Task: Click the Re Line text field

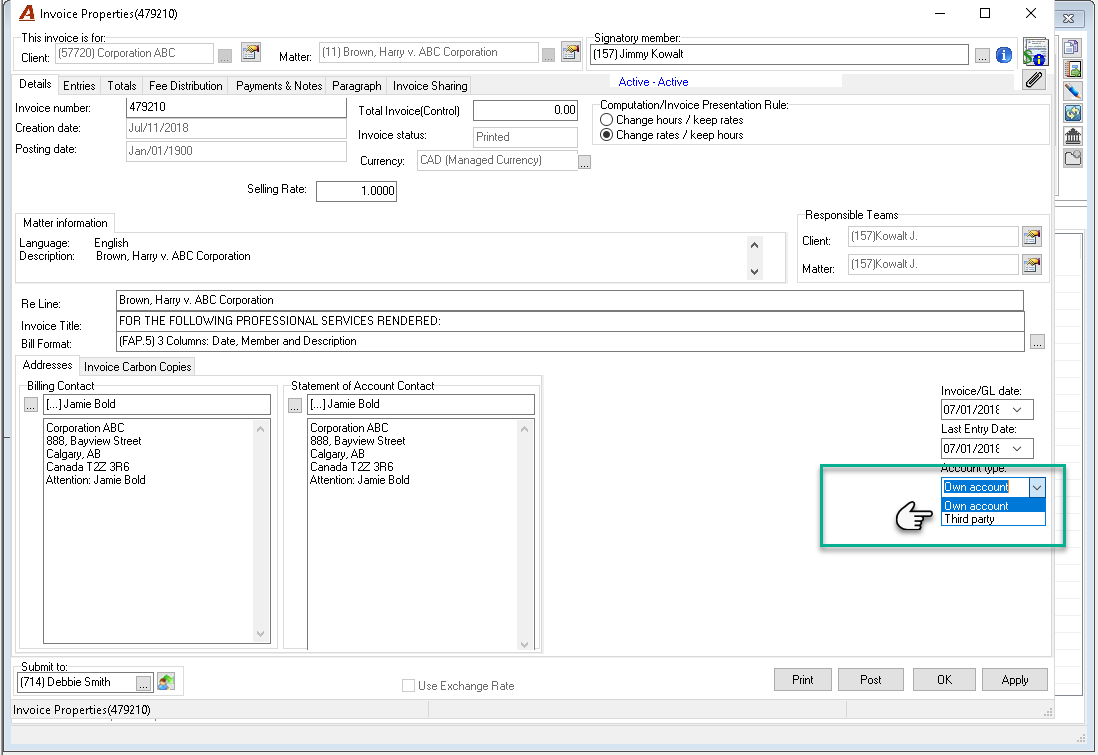Action: (569, 300)
